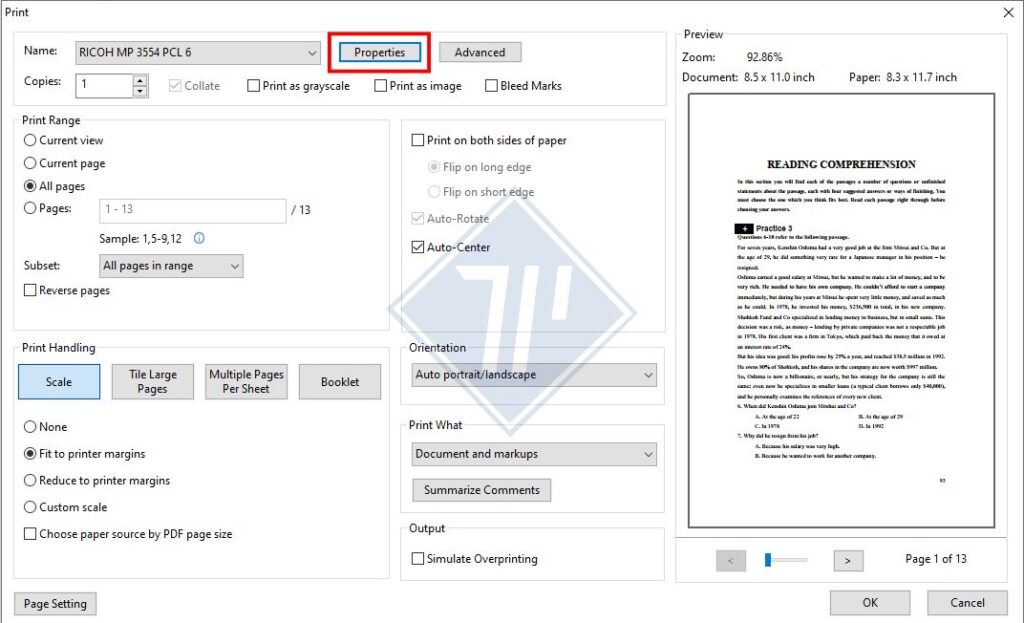Enable Print as grayscale
The height and width of the screenshot is (623, 1024).
[x=254, y=86]
